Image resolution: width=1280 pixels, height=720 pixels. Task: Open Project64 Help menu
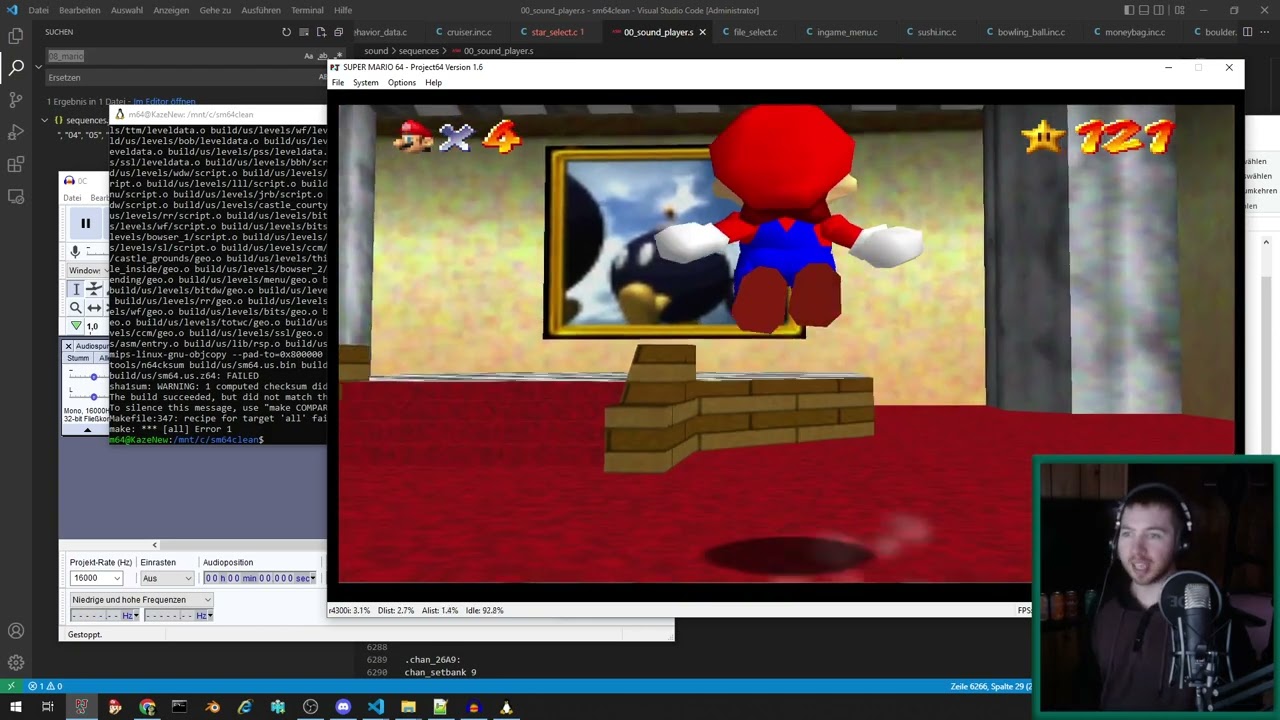tap(433, 82)
